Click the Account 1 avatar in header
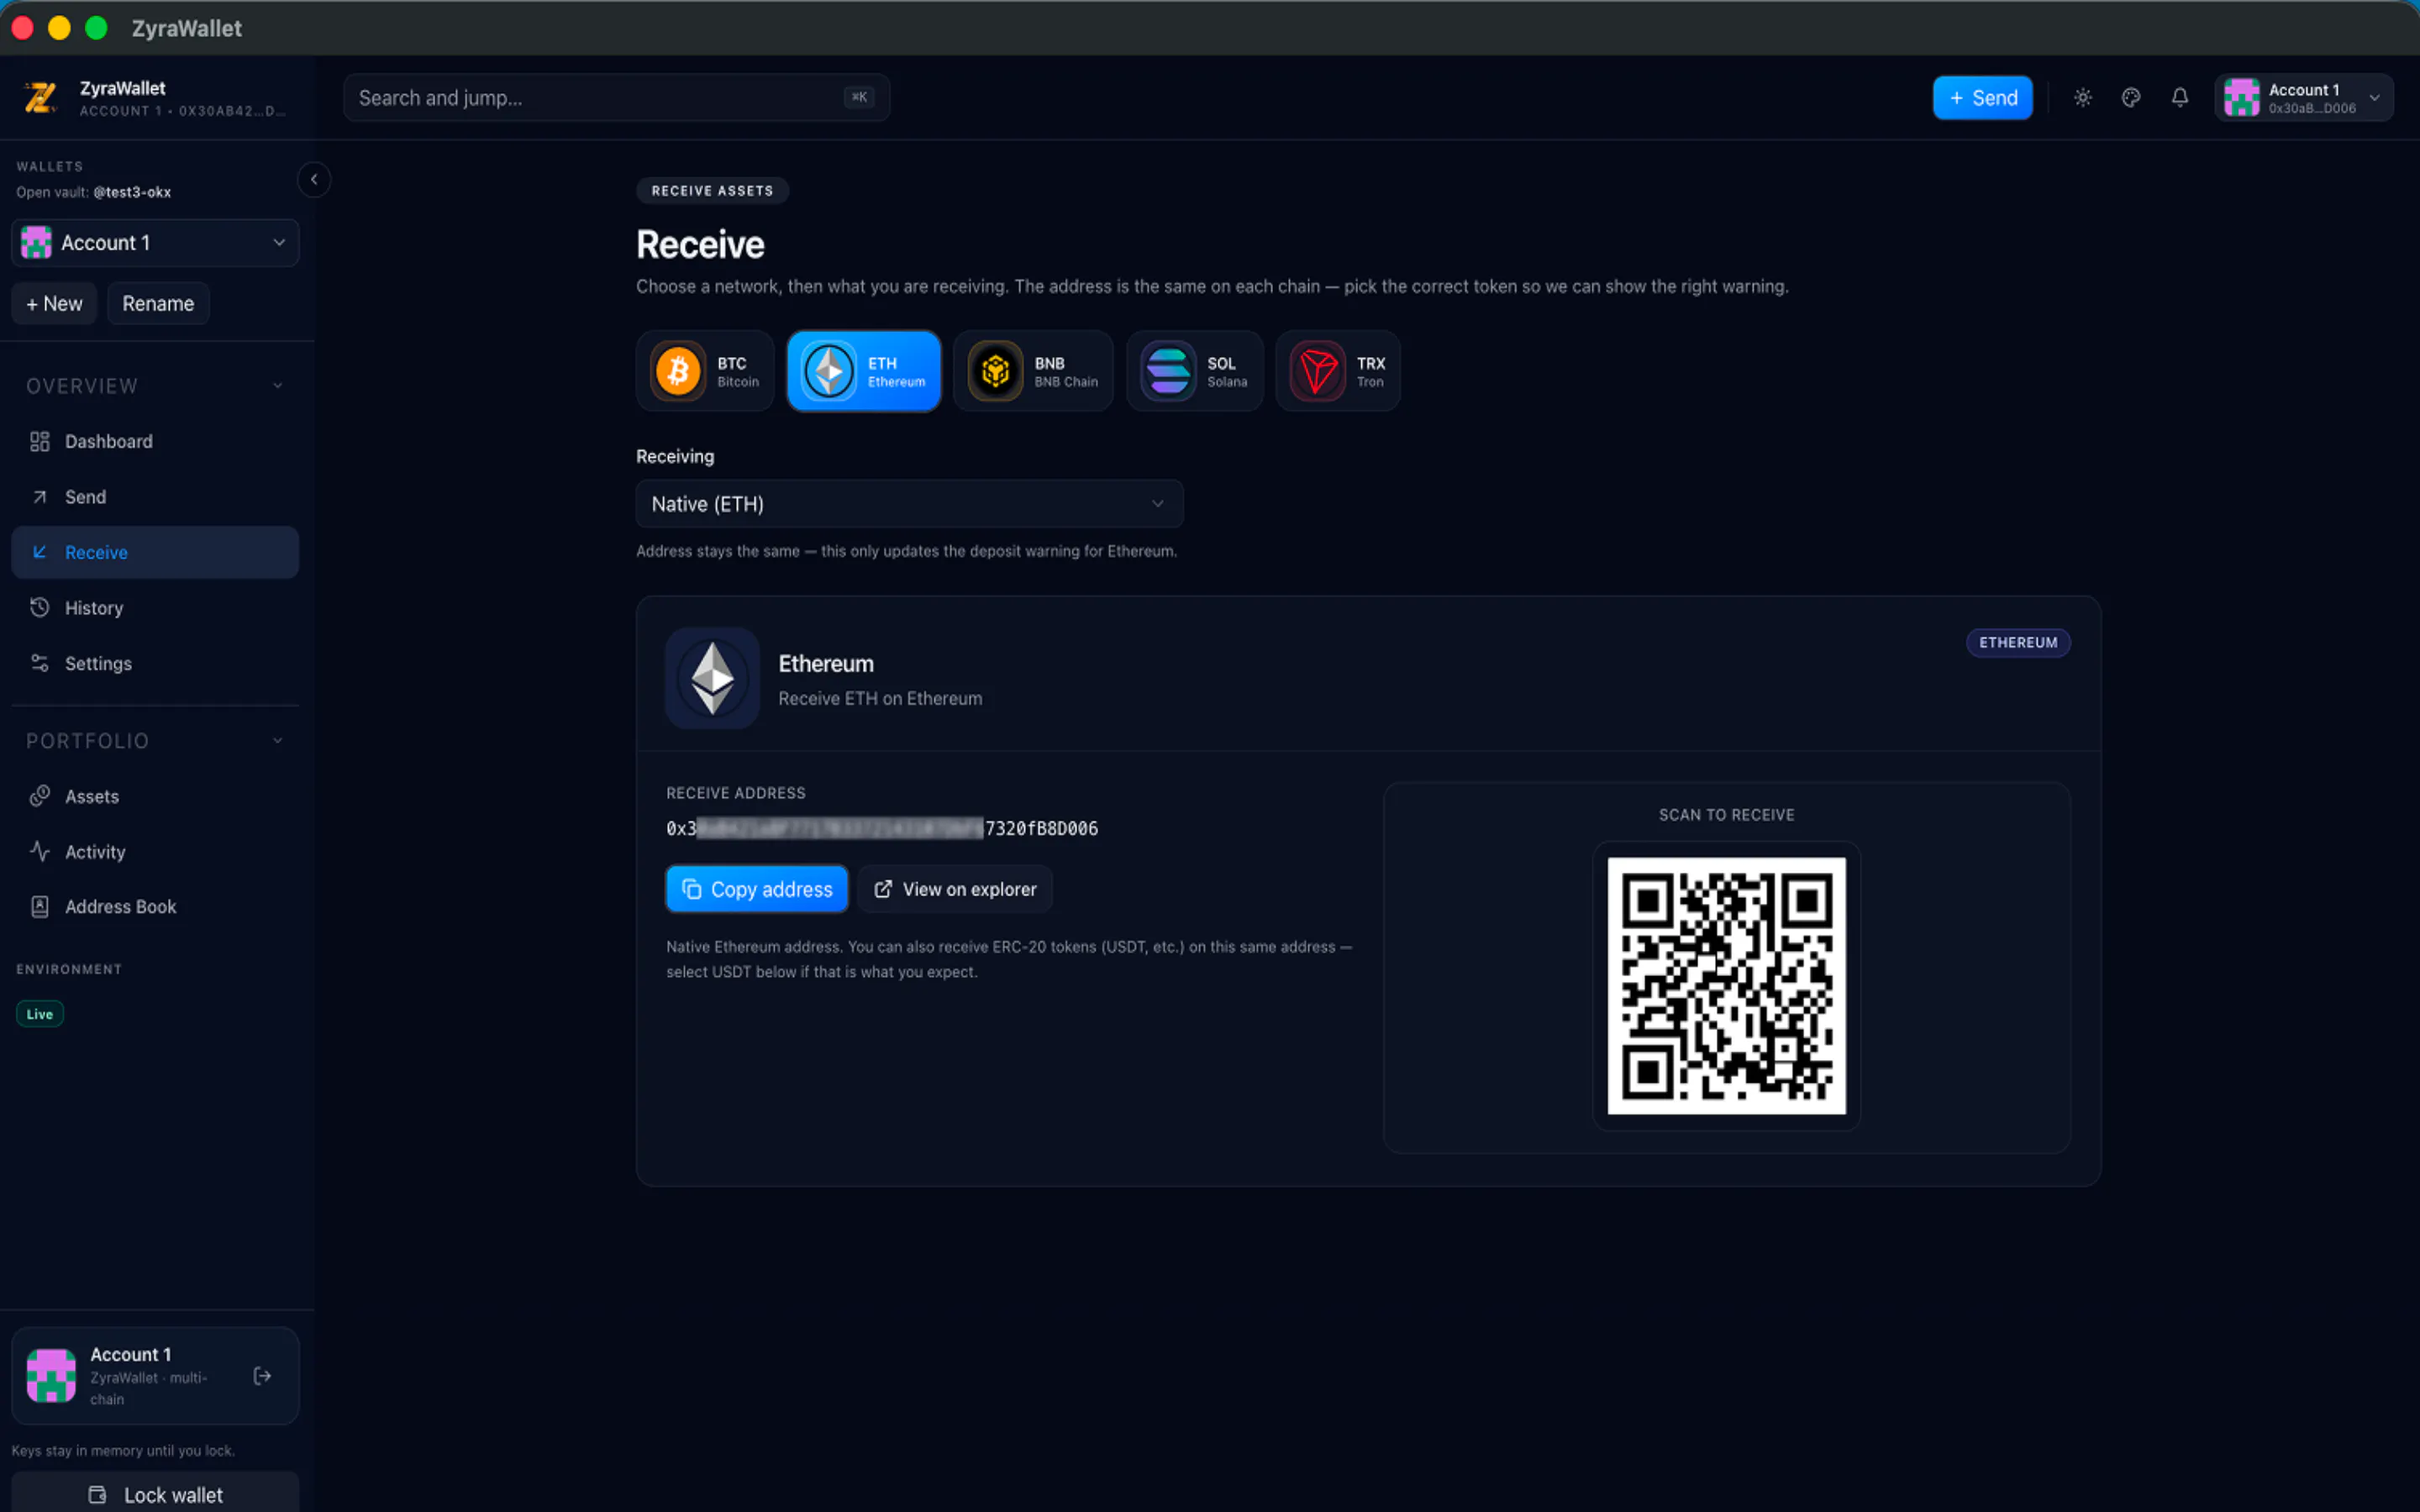This screenshot has height=1512, width=2420. click(2241, 97)
